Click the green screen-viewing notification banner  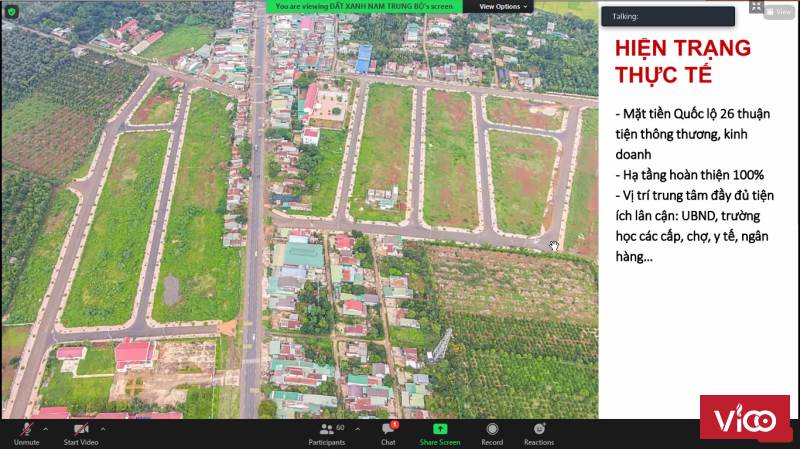point(365,6)
